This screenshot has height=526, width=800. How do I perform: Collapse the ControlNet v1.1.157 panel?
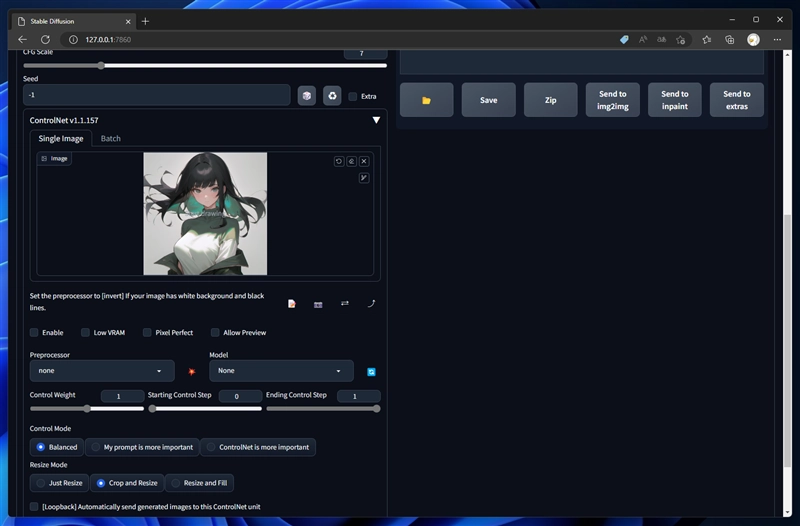tap(376, 120)
